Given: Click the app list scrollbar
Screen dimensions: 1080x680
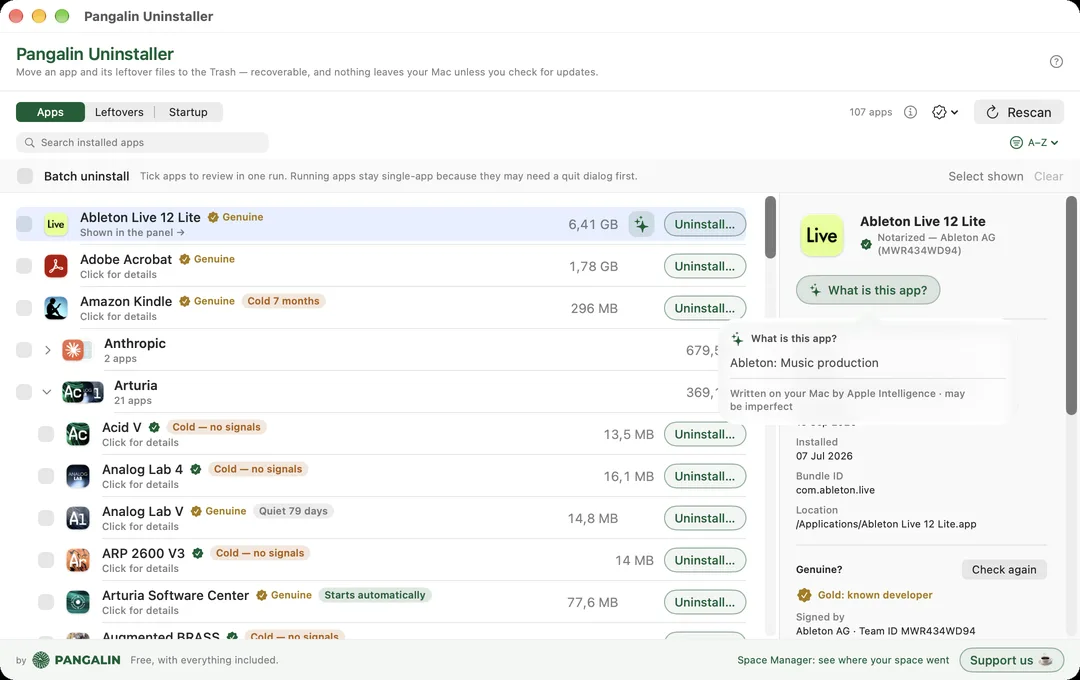Looking at the screenshot, I should coord(770,227).
